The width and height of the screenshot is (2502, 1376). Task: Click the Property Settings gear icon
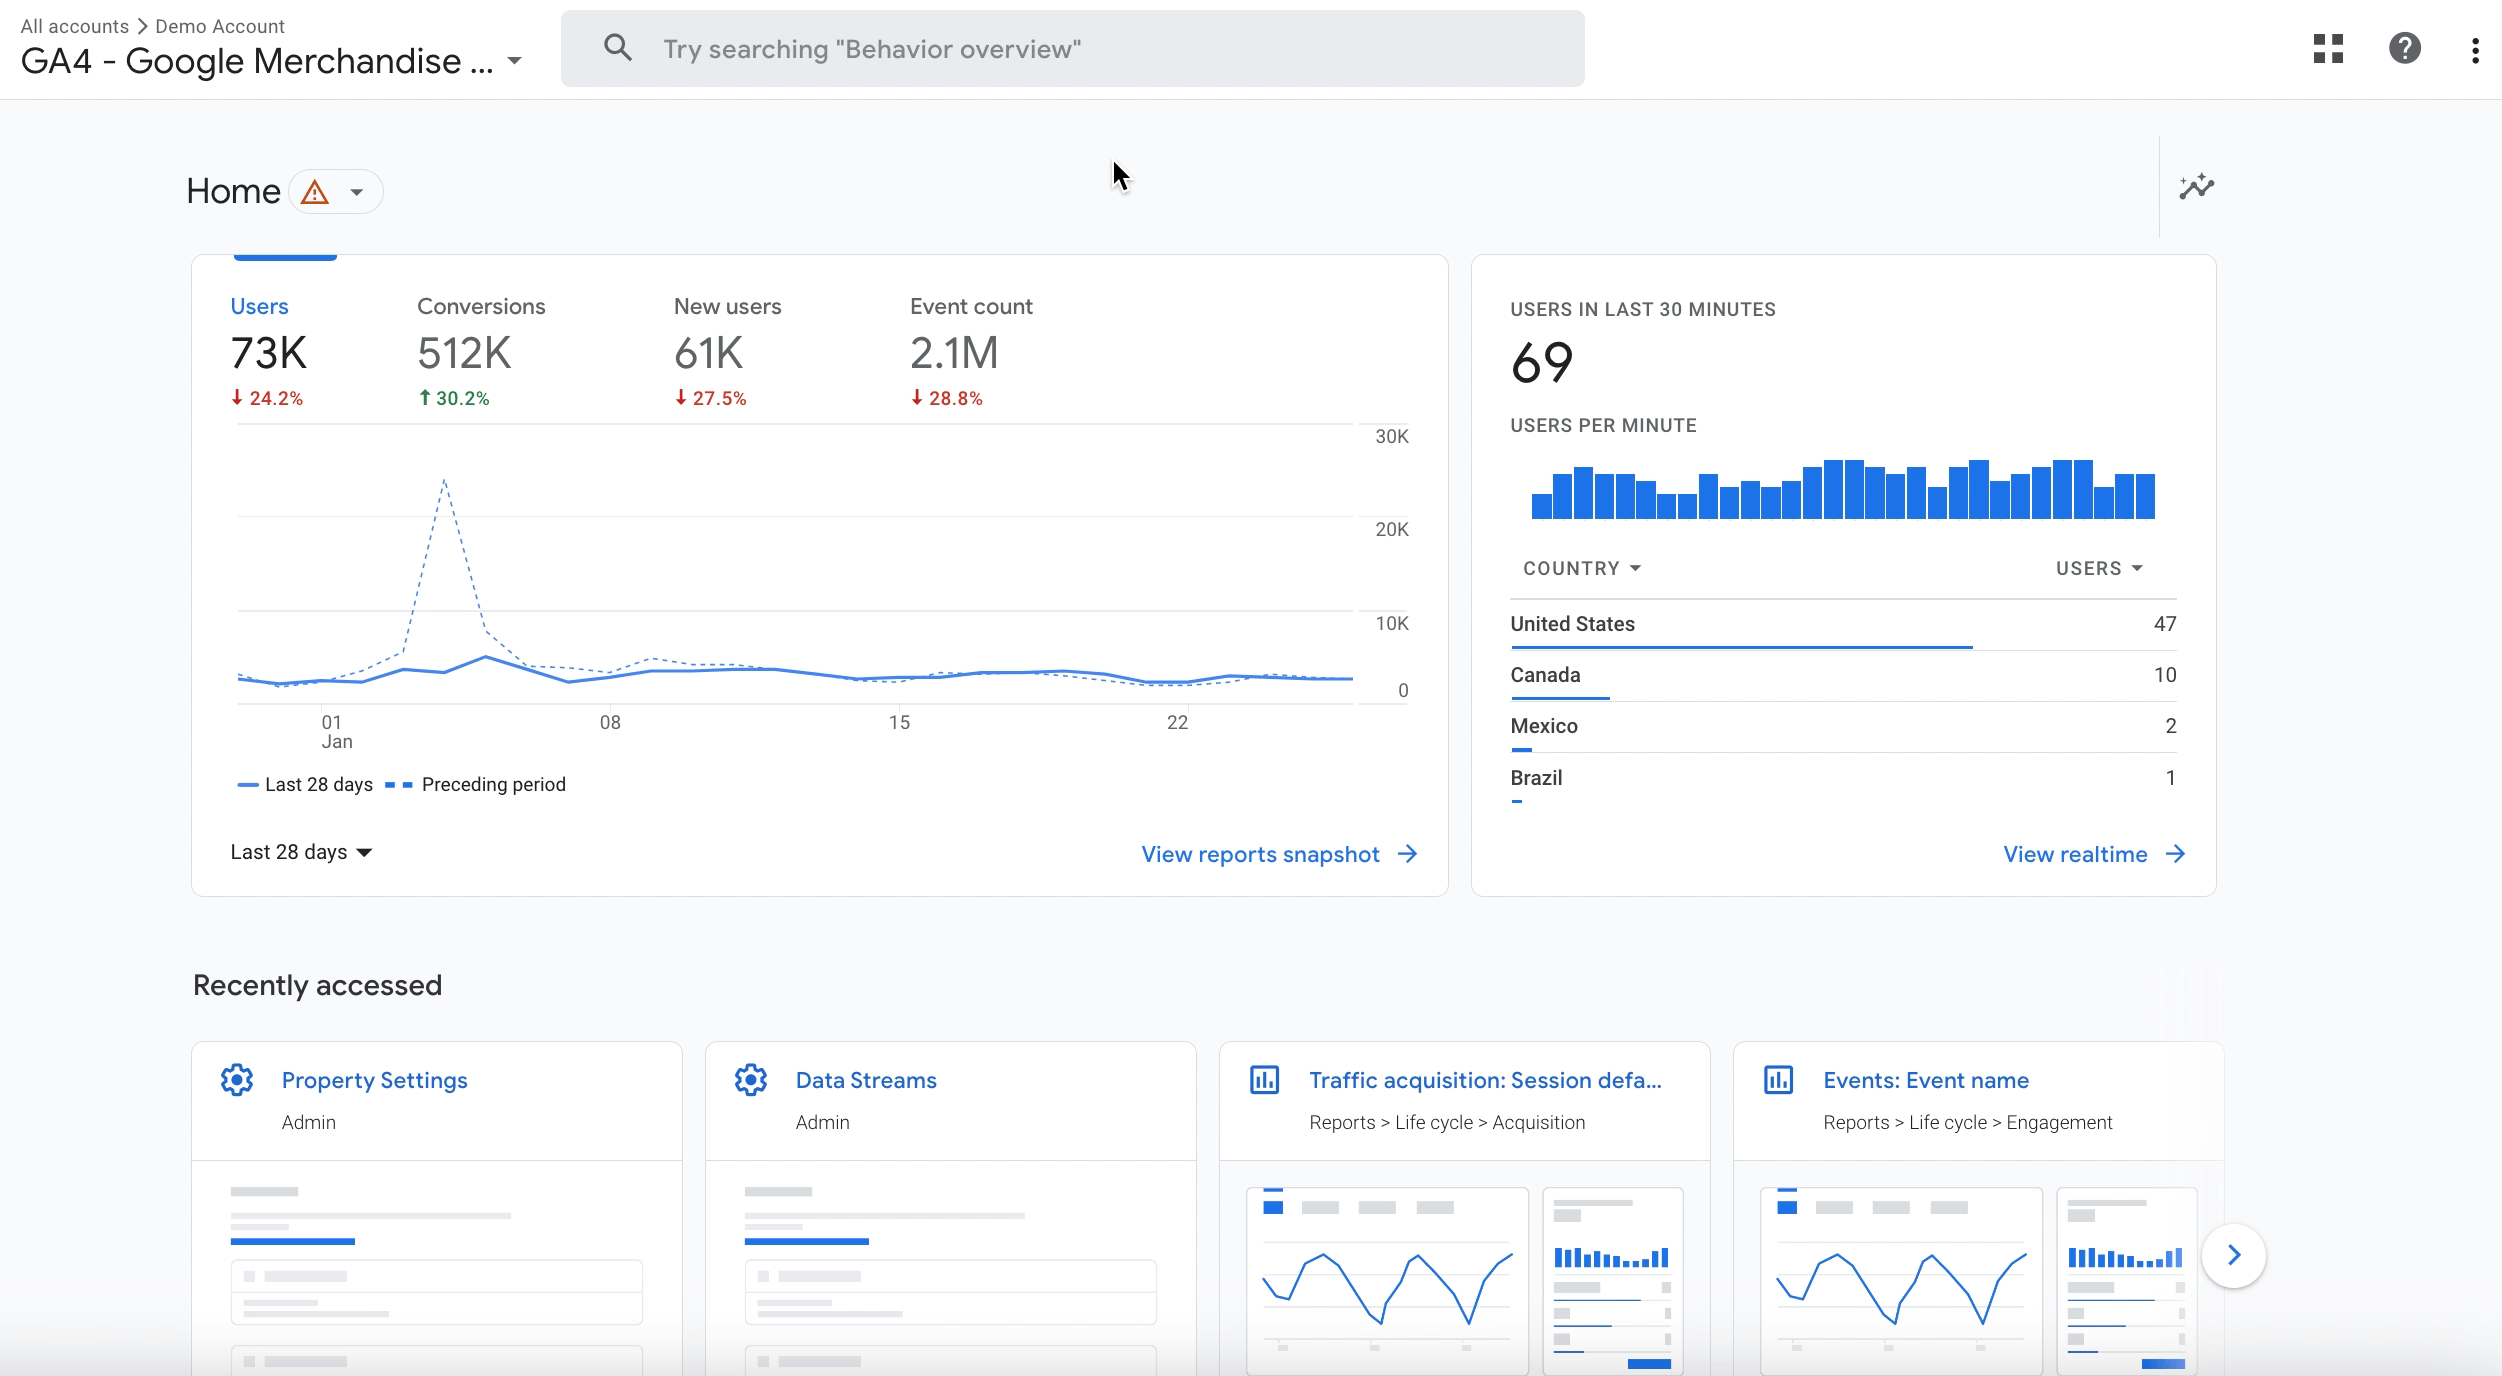[237, 1081]
